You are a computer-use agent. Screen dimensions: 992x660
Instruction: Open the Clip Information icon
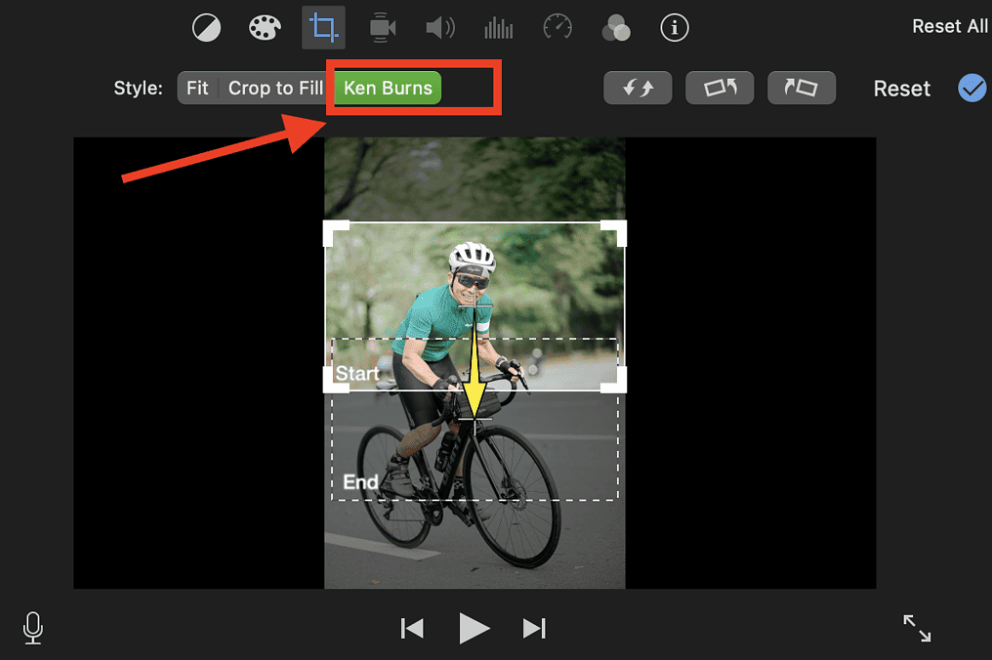675,28
